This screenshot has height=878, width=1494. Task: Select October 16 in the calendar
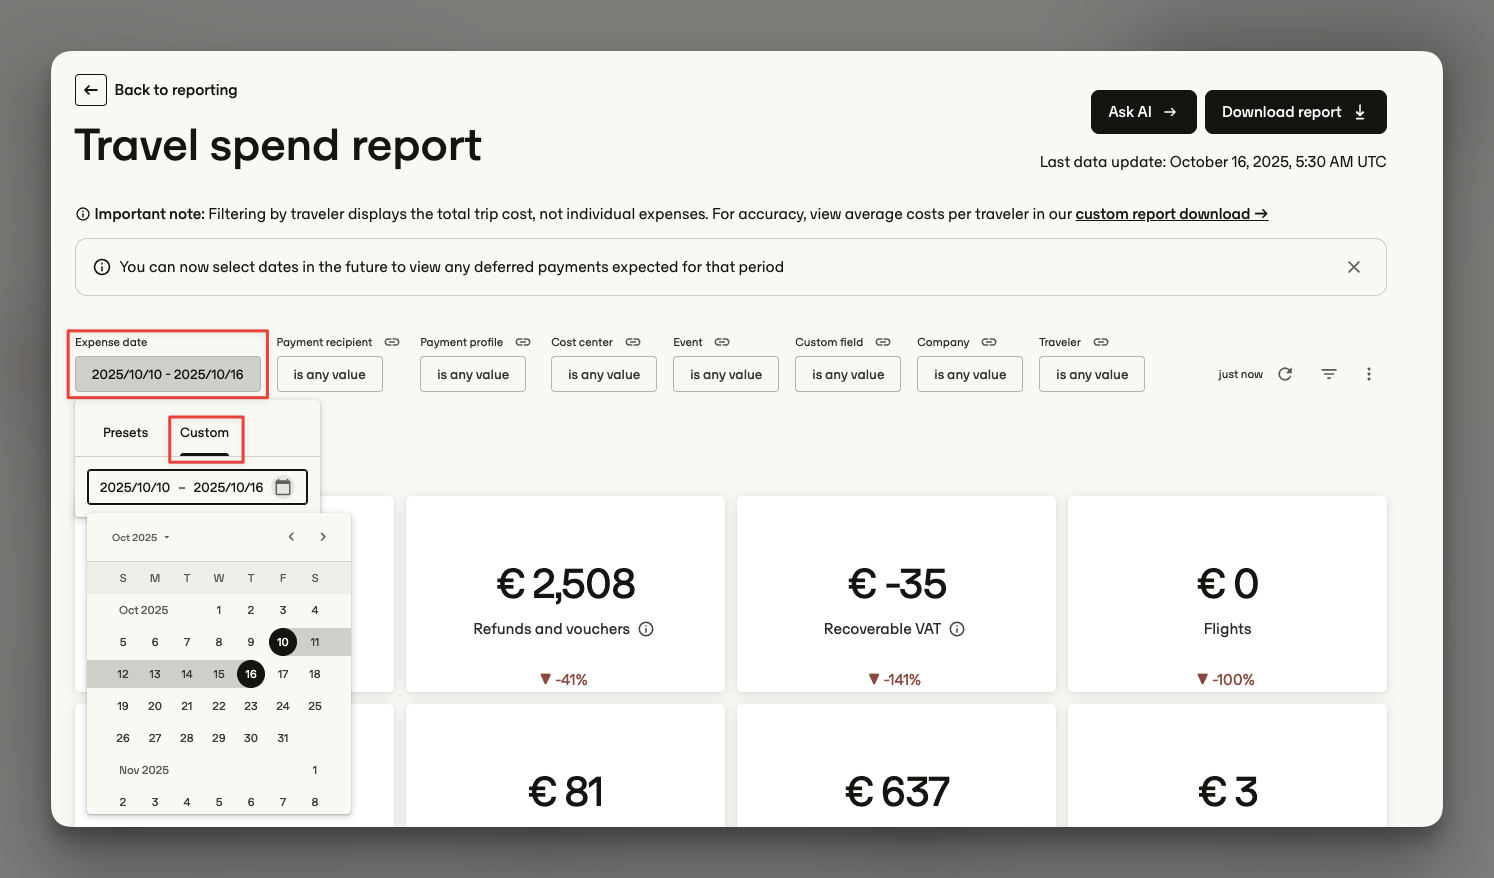coord(251,674)
